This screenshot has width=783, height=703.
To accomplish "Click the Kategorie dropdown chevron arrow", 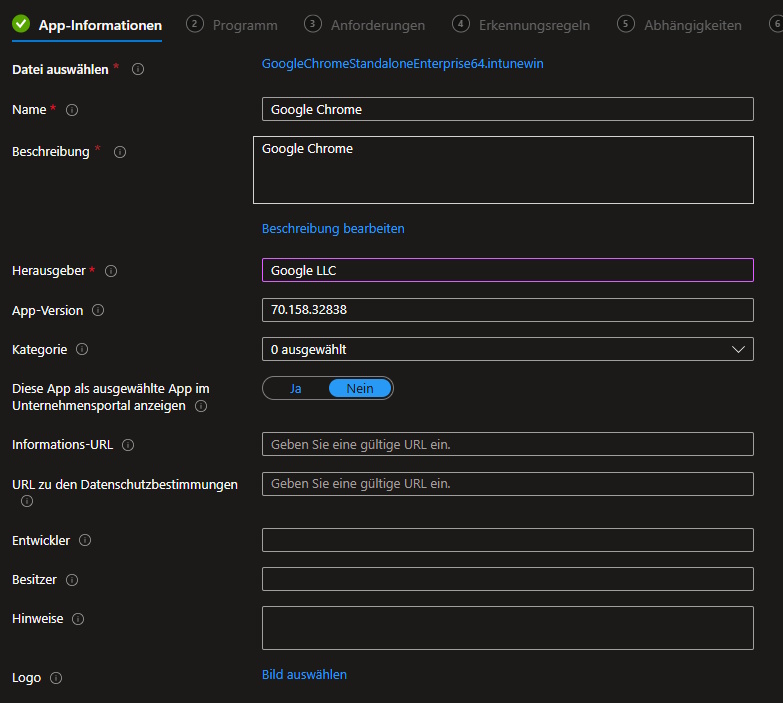I will click(738, 350).
